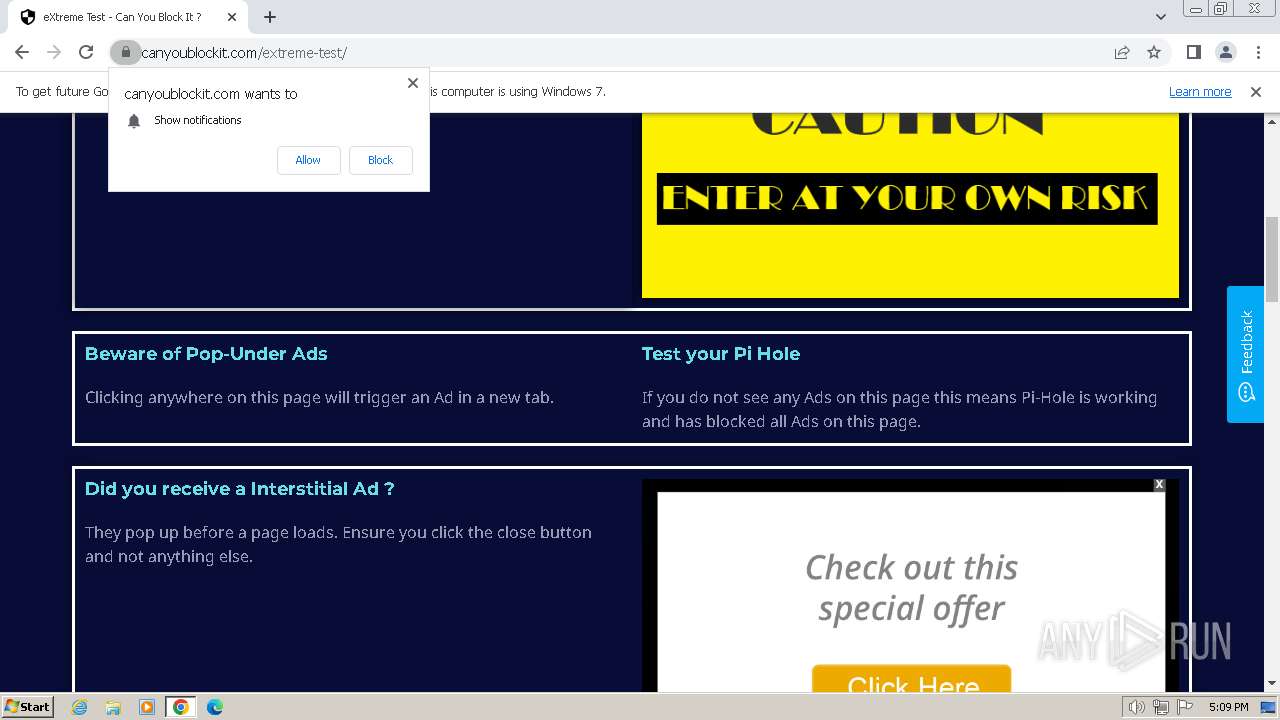The height and width of the screenshot is (720, 1280).
Task: Open File Explorer from taskbar
Action: pos(113,707)
